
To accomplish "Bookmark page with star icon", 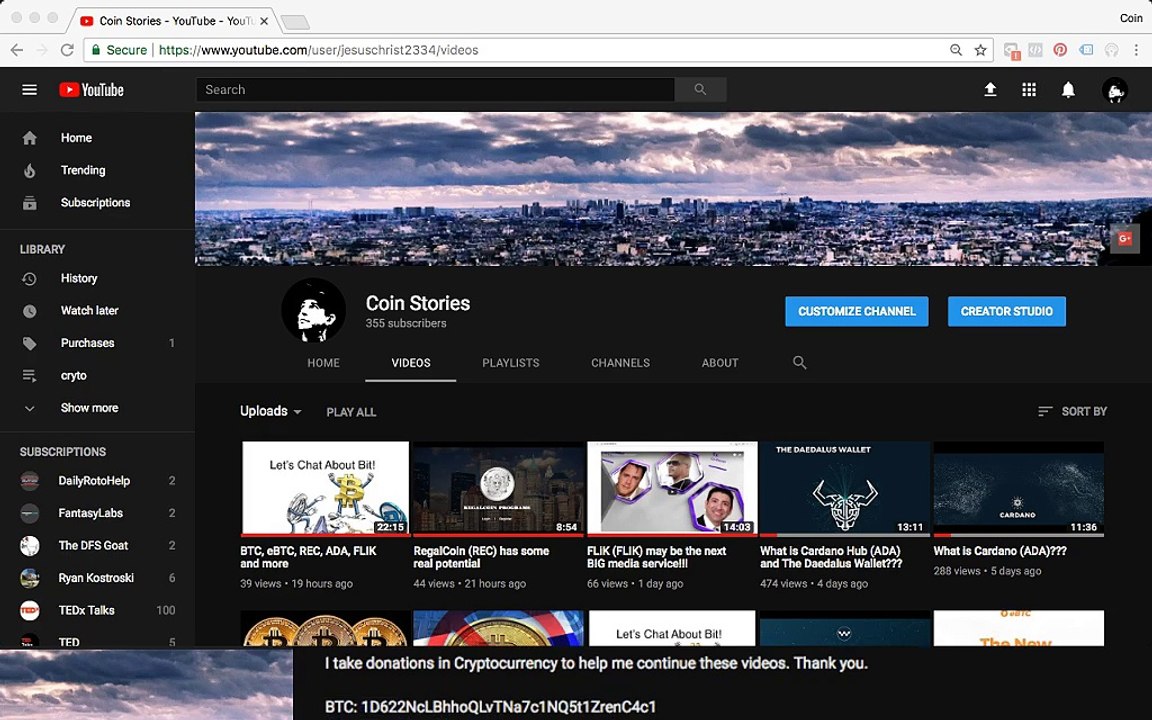I will point(980,50).
